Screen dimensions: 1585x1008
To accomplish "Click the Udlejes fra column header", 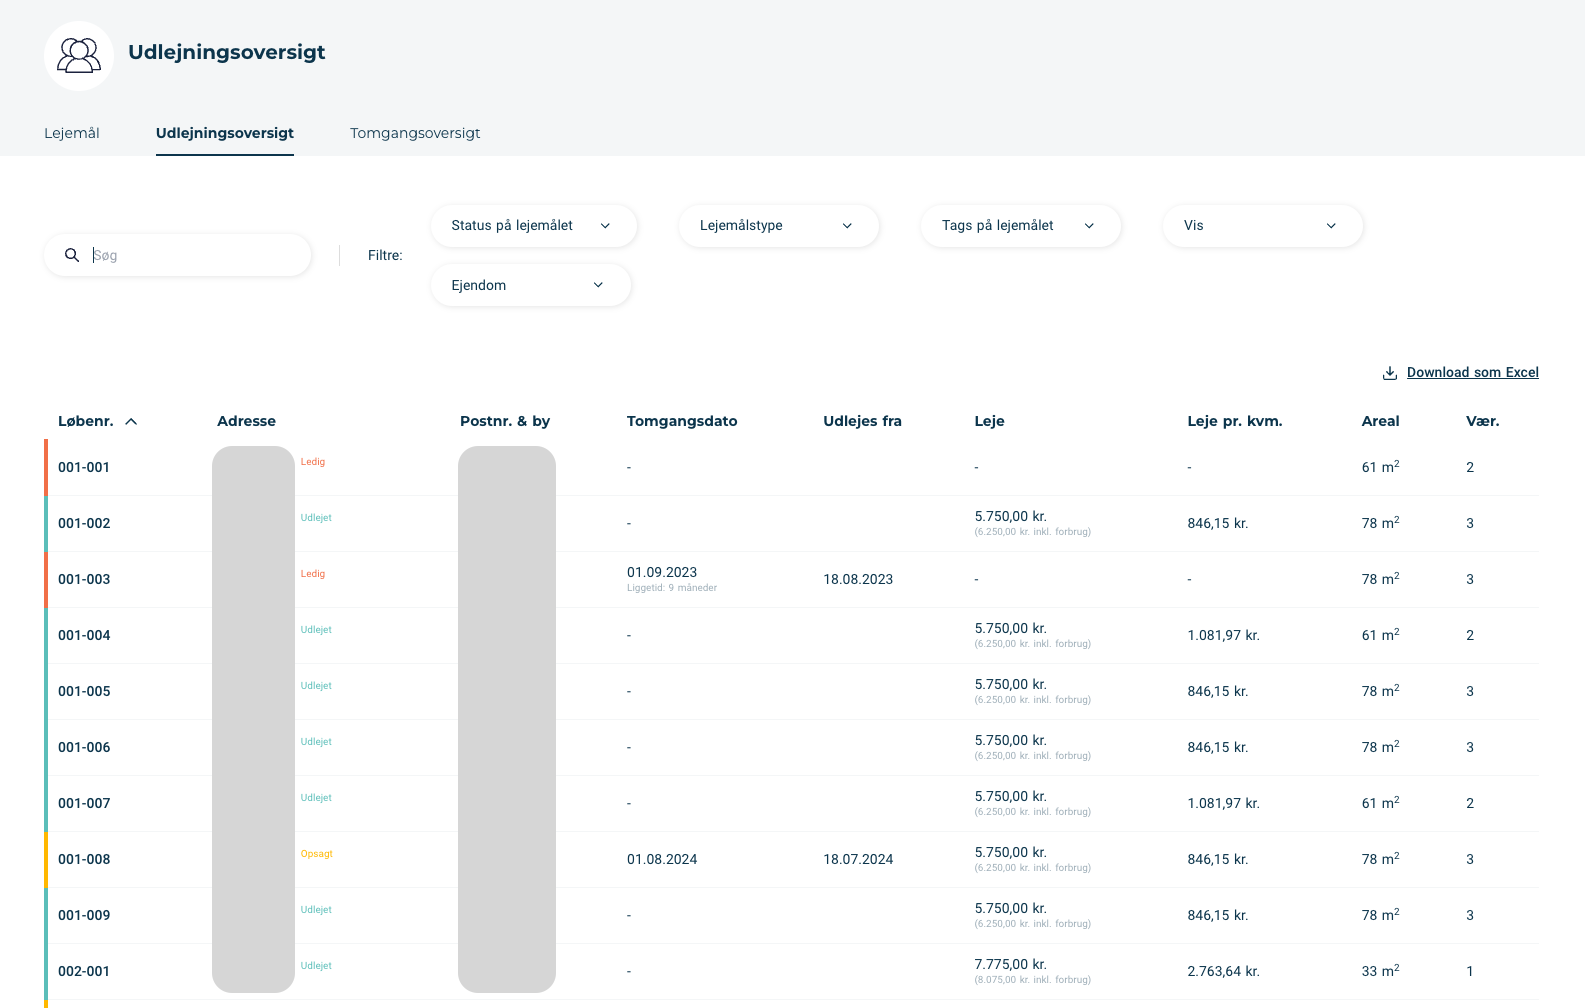I will point(862,421).
